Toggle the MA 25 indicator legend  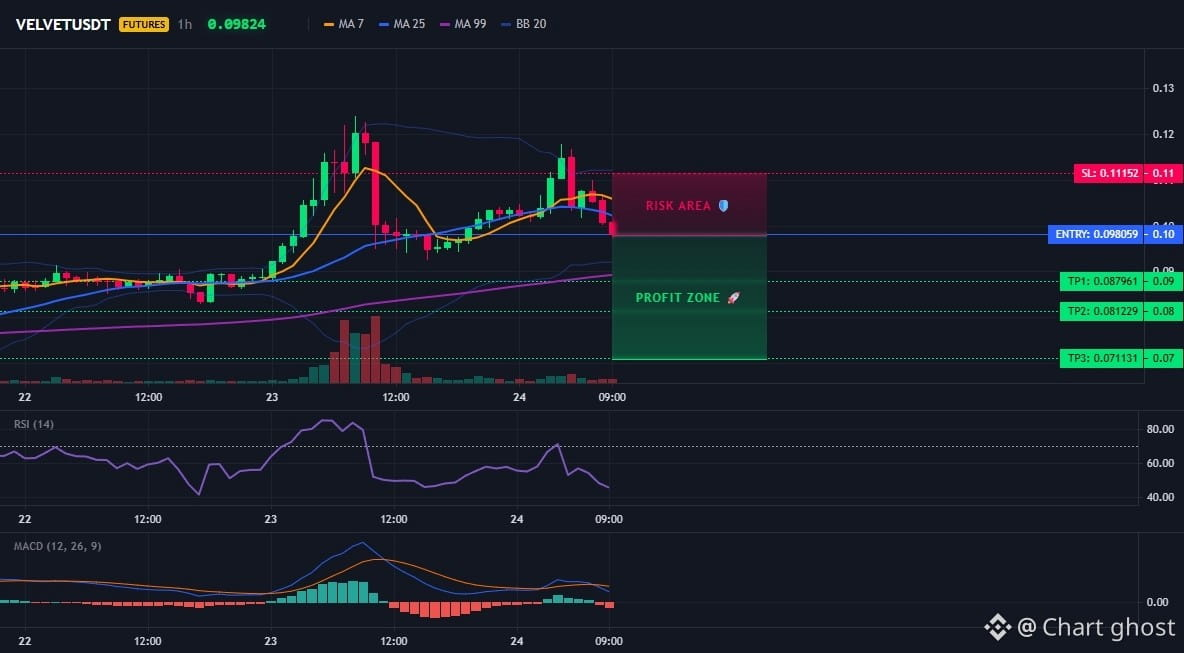402,24
